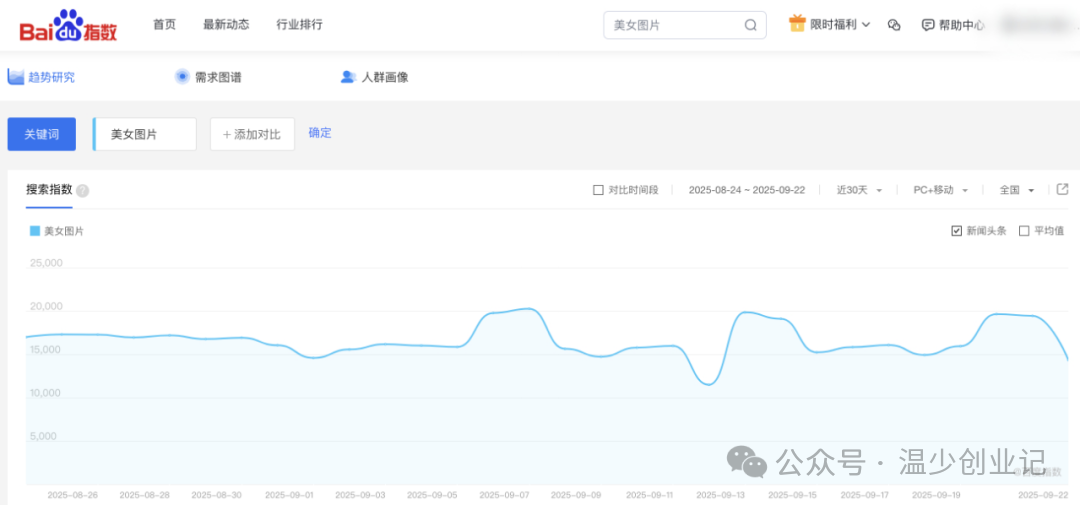The image size is (1080, 505).
Task: Click the 帮助中心 chat bubble icon
Action: [x=928, y=25]
